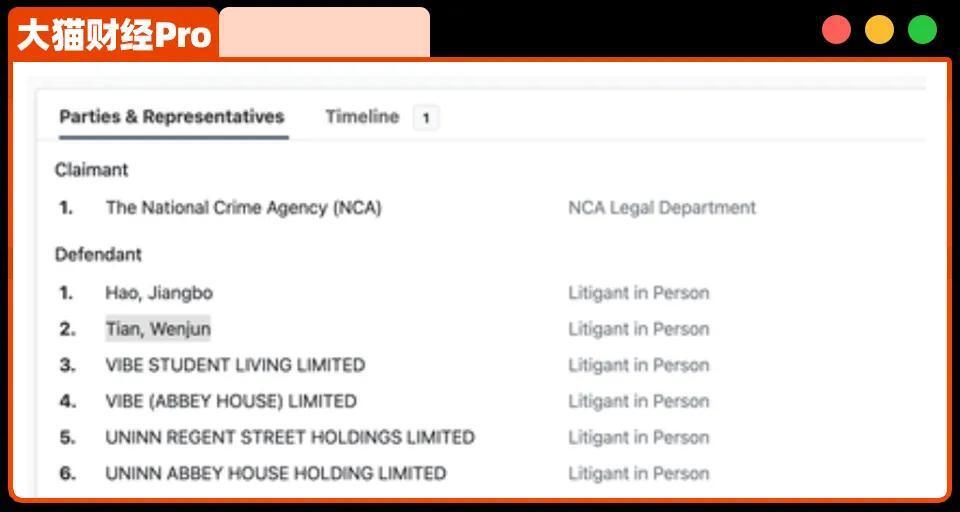Screen dimensions: 960x512
Task: Open the Parties & Representatives tab
Action: [171, 117]
